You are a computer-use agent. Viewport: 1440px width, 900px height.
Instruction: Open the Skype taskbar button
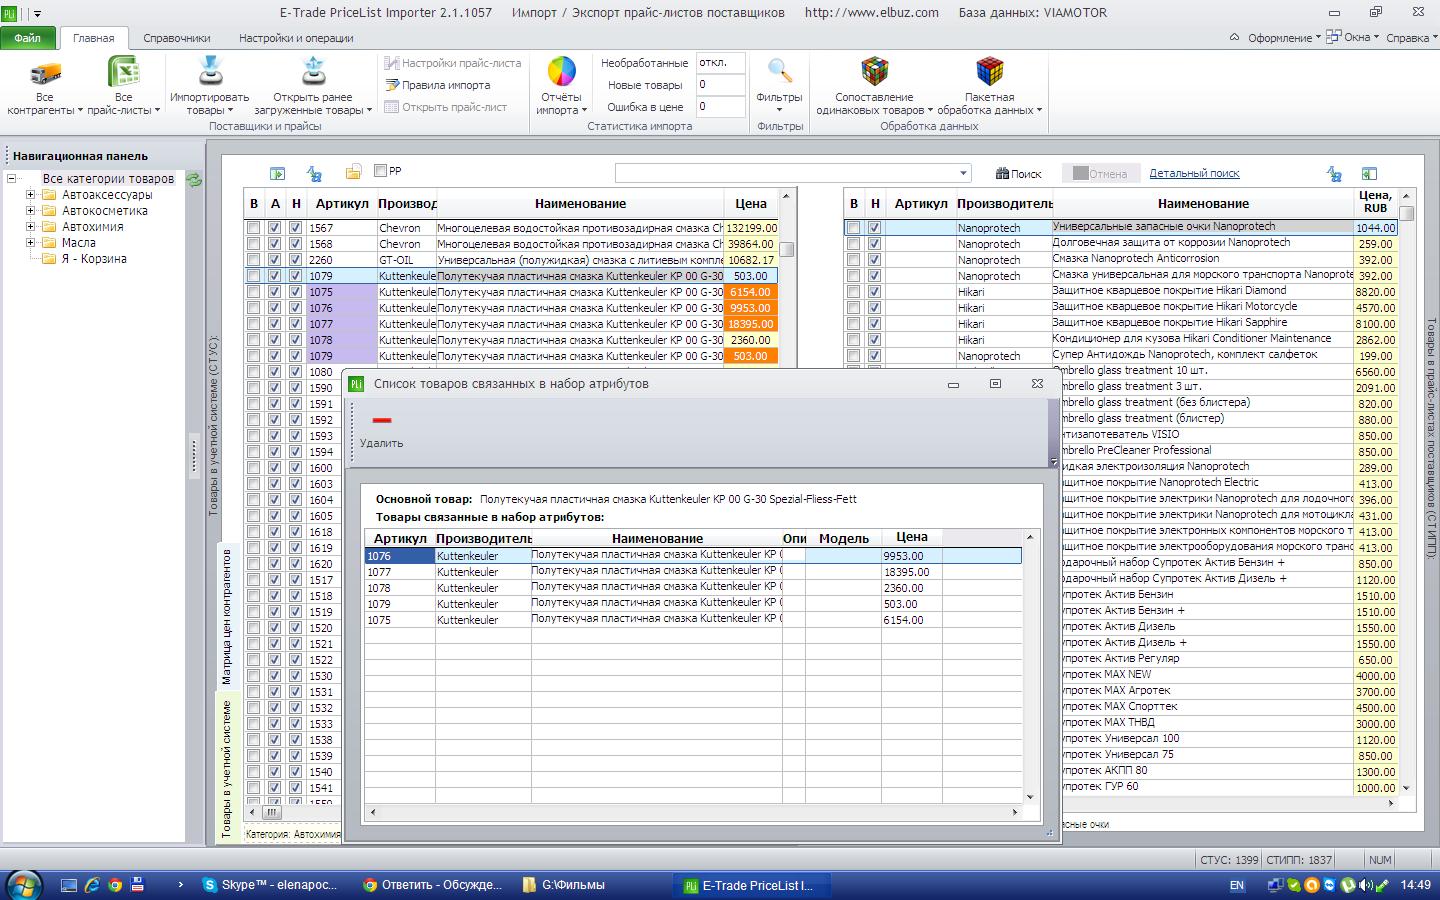pyautogui.click(x=271, y=885)
